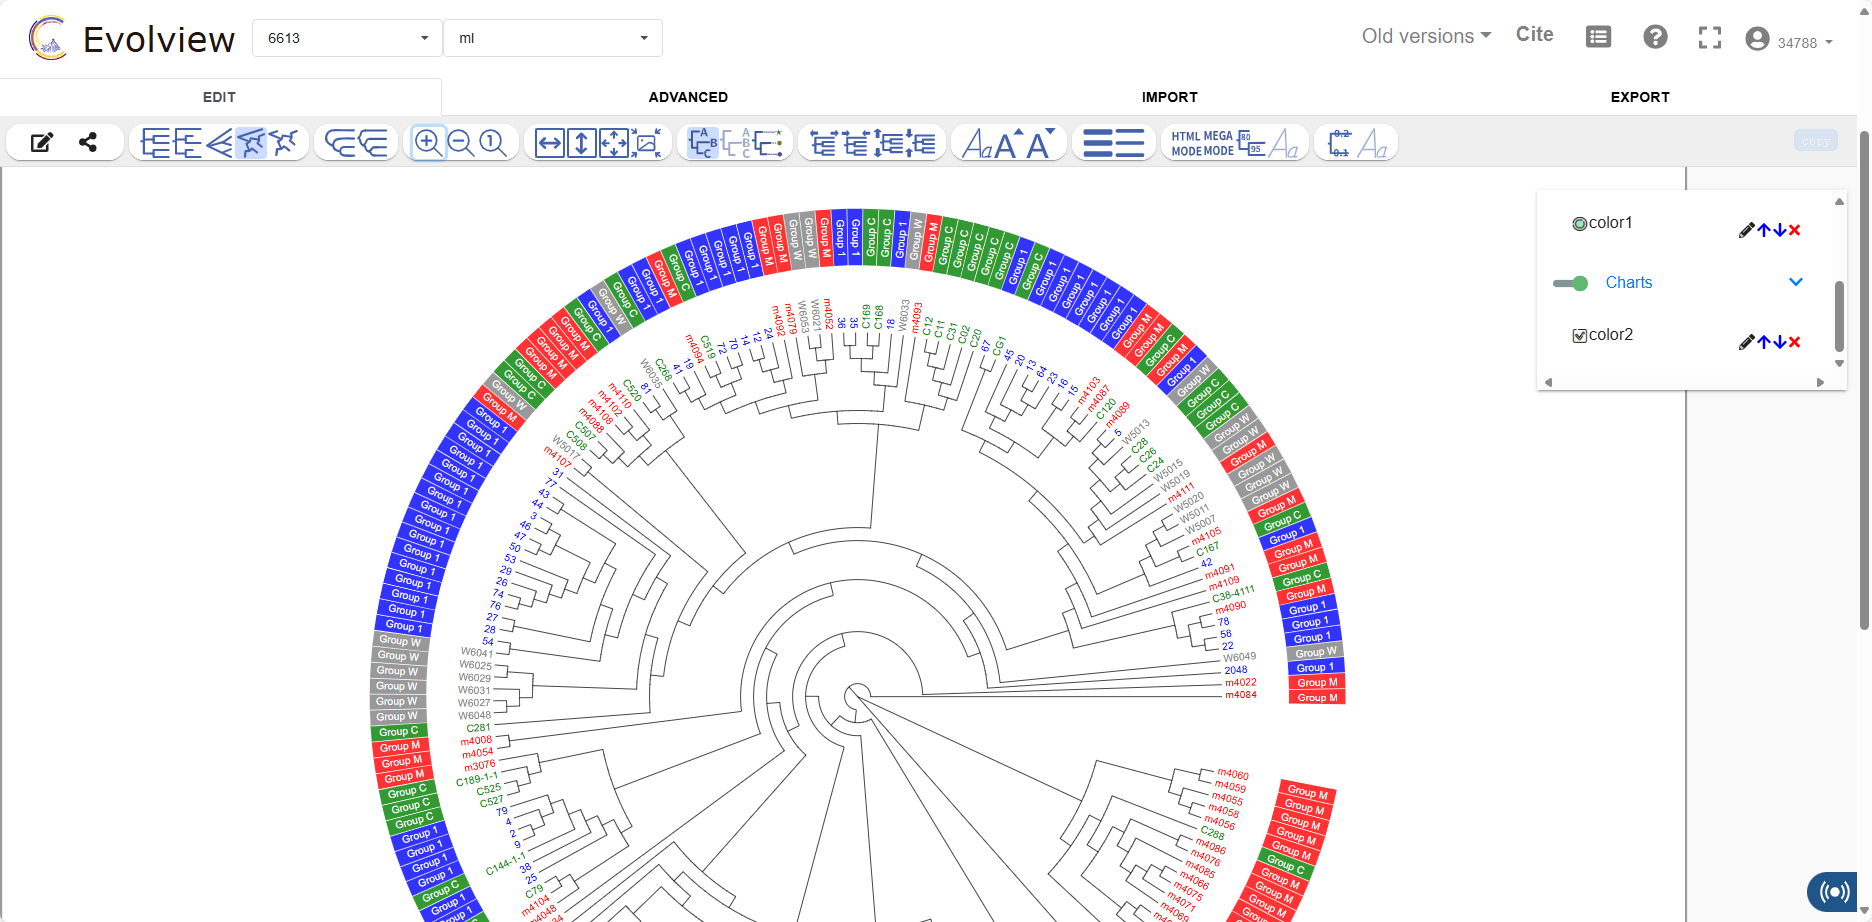Click the edit tree pencil-square icon
Image resolution: width=1872 pixels, height=922 pixels.
pos(41,143)
